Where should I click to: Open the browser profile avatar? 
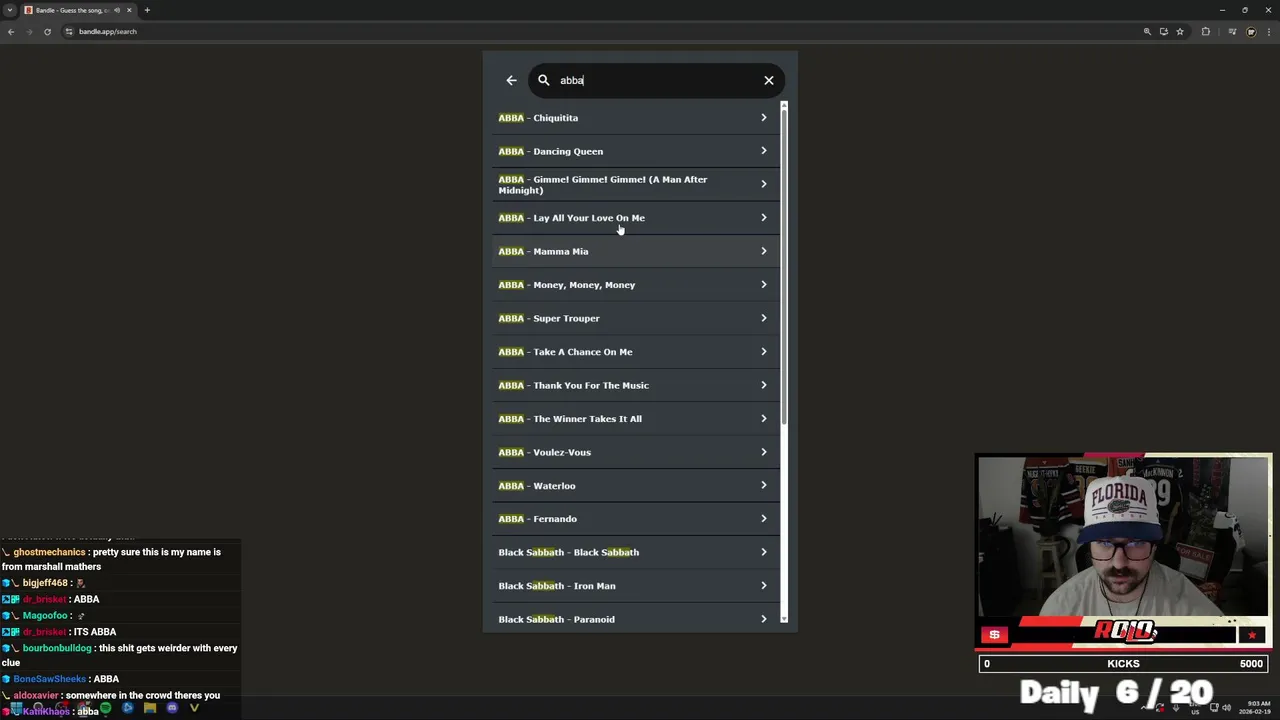coord(1251,32)
